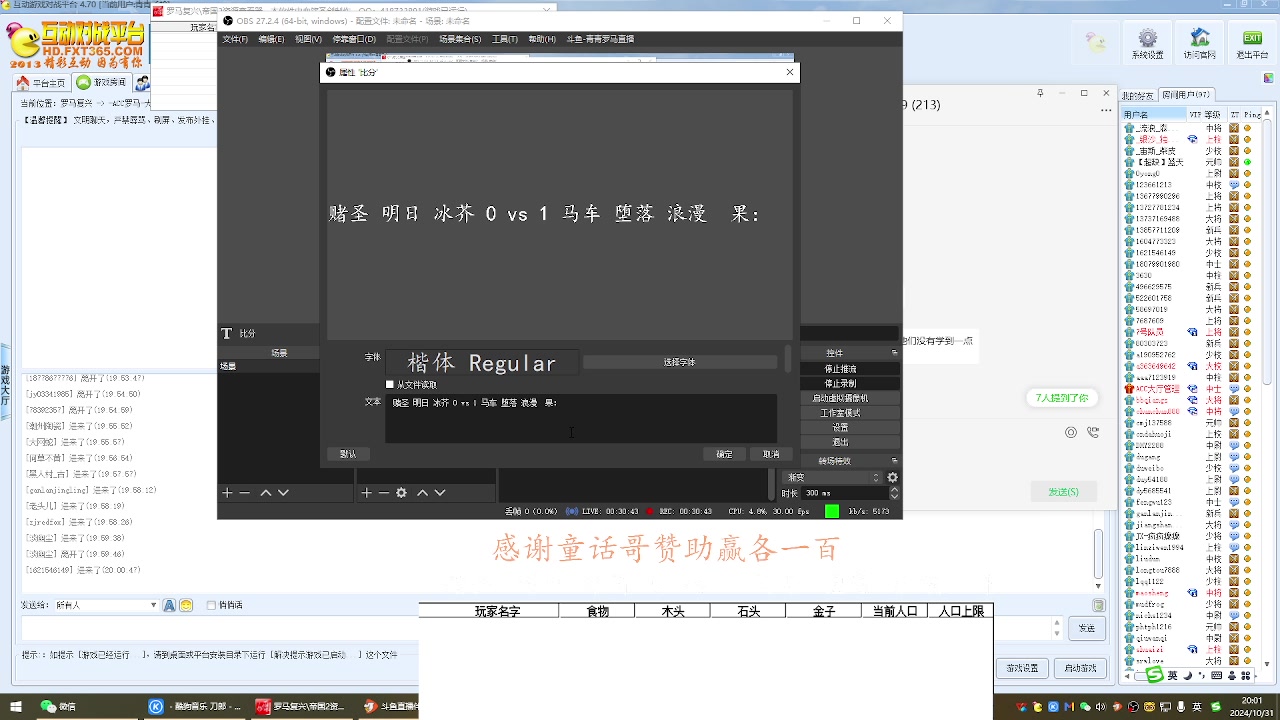
Task: Open the emoji face icon in chat
Action: pyautogui.click(x=186, y=605)
